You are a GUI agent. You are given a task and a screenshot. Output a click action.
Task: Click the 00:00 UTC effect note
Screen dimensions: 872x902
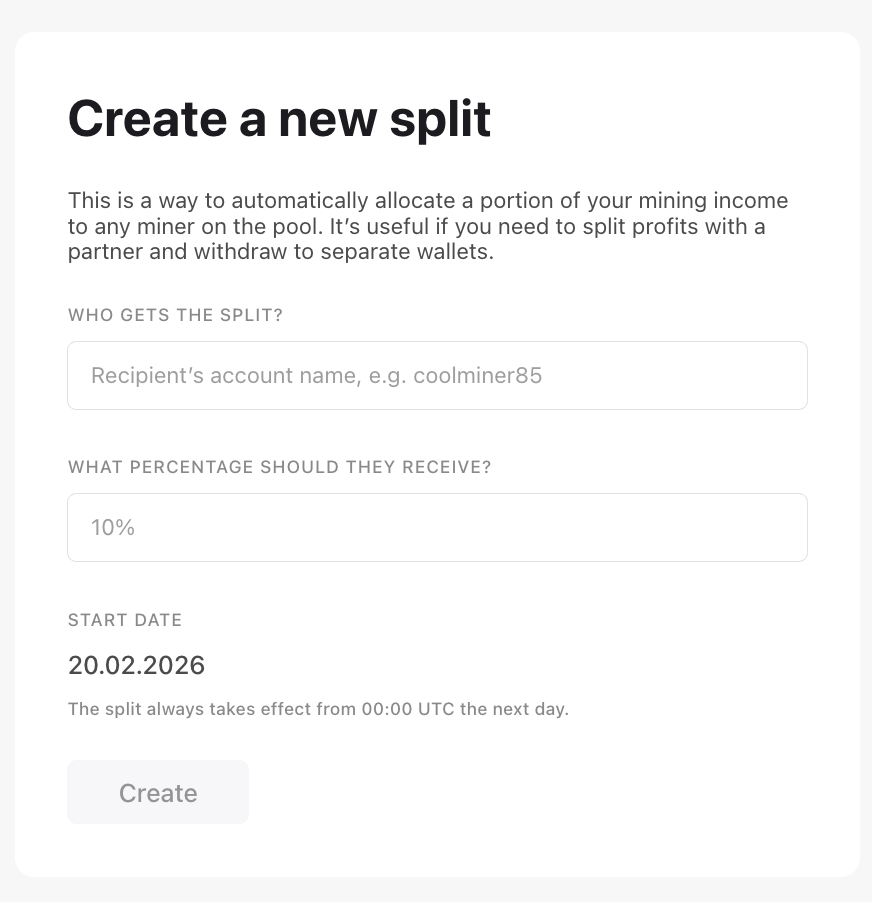coord(318,710)
